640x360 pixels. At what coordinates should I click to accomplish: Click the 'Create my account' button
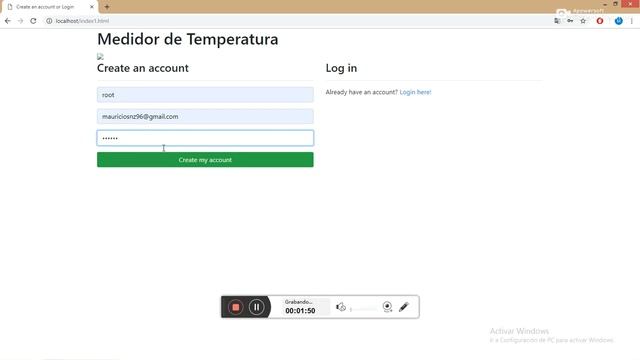205,160
